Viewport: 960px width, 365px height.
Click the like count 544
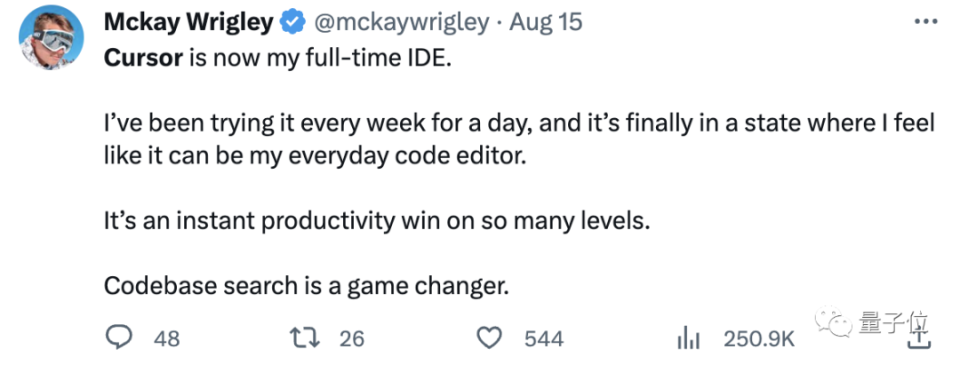click(544, 339)
